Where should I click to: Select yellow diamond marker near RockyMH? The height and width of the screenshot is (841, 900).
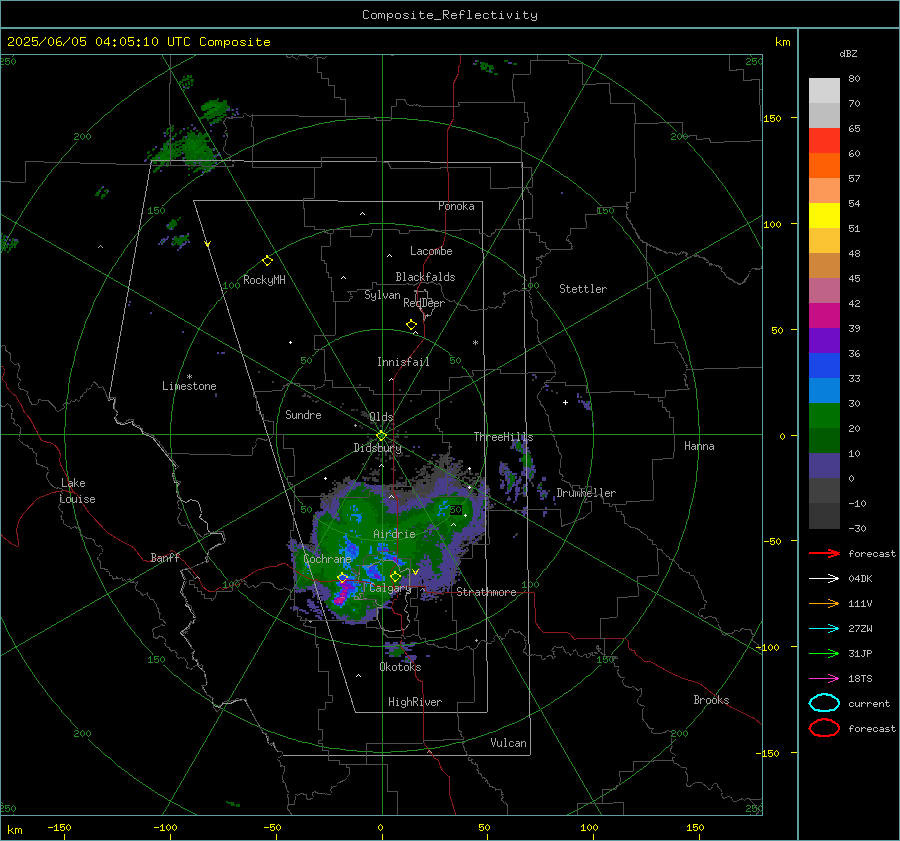[267, 261]
